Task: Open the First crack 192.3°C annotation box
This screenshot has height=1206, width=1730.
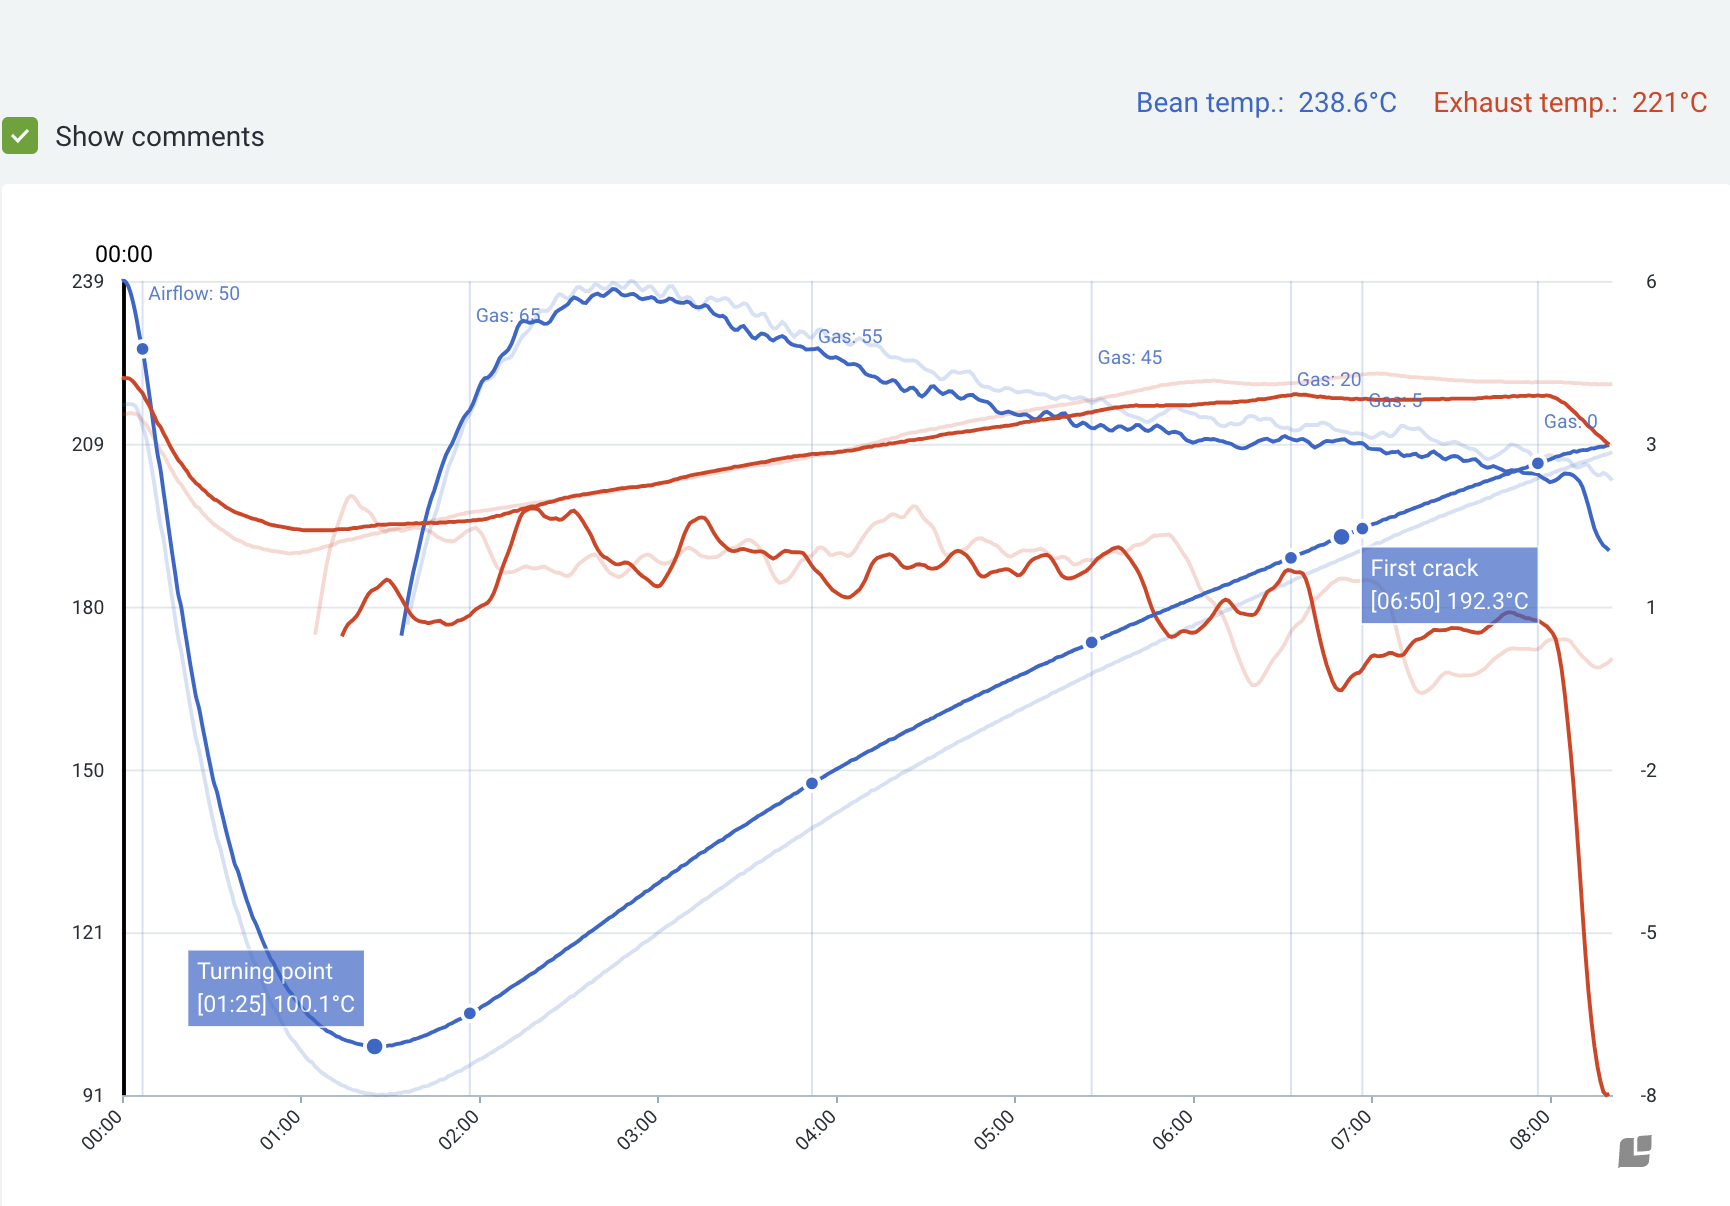Action: coord(1448,585)
